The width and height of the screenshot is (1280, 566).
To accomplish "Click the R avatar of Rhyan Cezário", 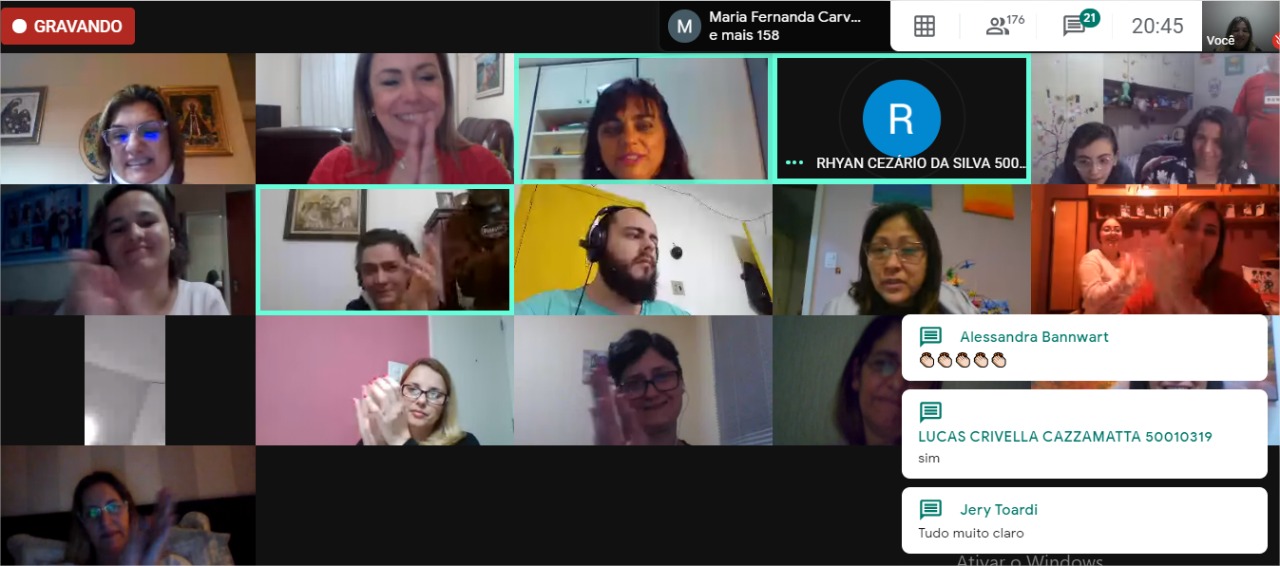I will pyautogui.click(x=901, y=119).
